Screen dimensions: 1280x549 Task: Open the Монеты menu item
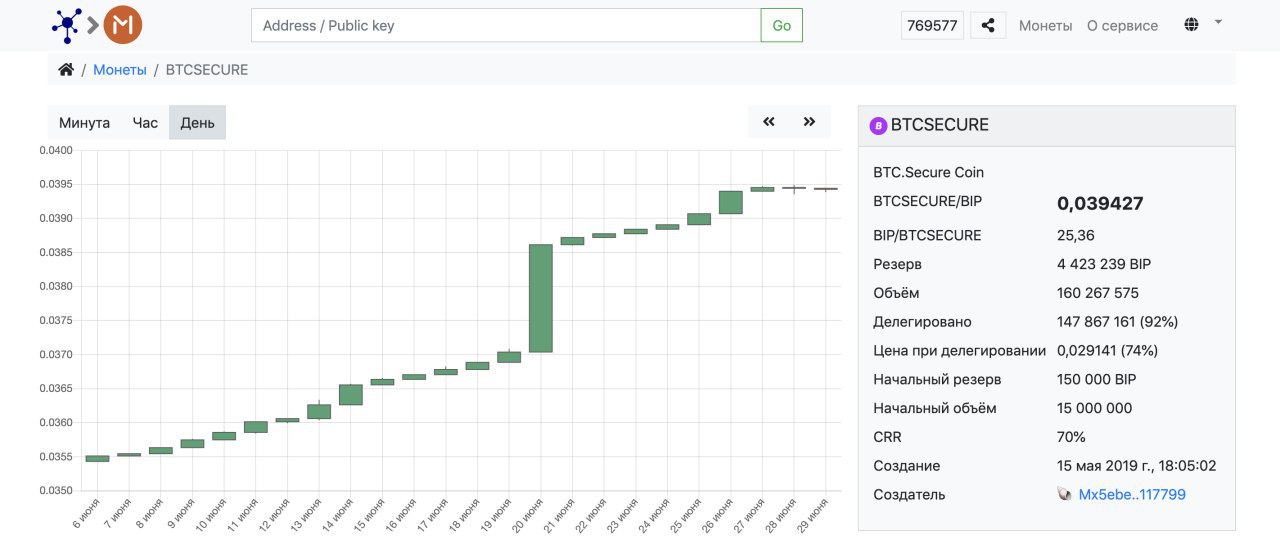1045,26
